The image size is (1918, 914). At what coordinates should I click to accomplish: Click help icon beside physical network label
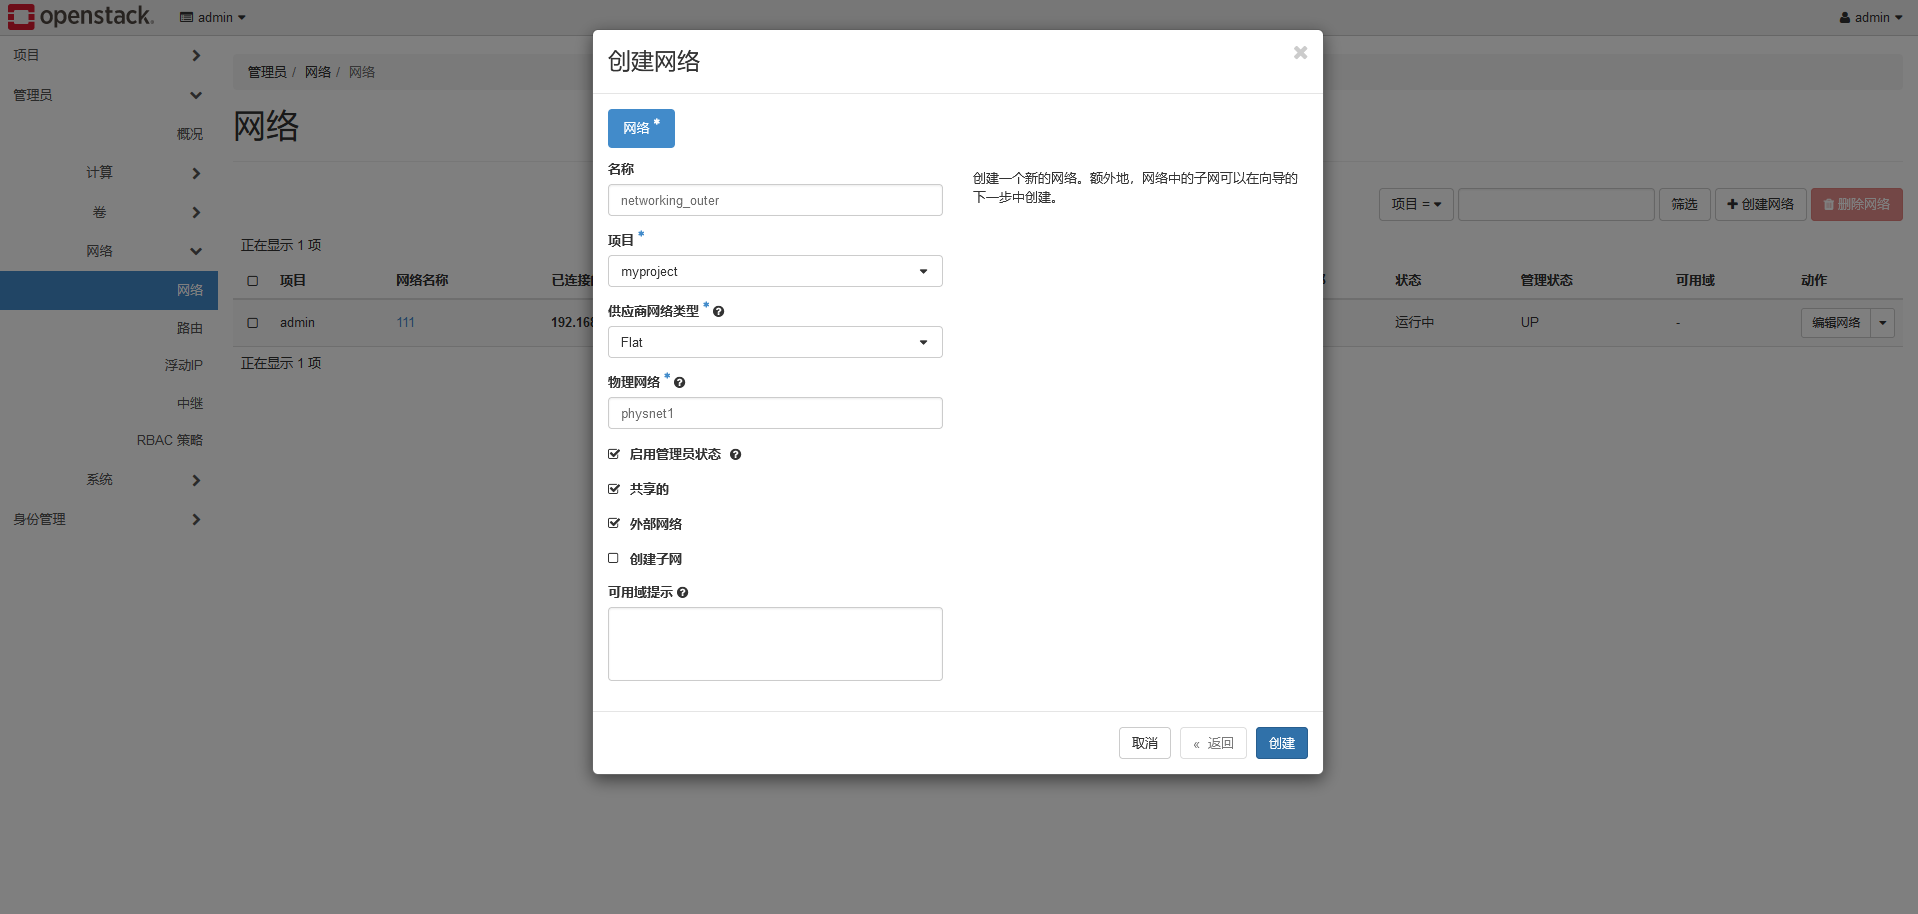[x=679, y=383]
